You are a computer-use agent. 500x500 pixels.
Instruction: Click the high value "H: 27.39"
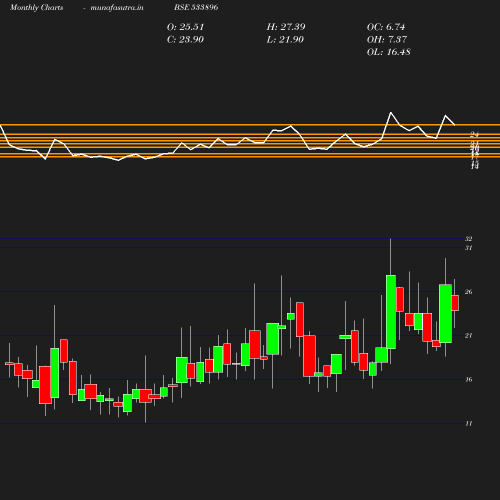tap(286, 27)
